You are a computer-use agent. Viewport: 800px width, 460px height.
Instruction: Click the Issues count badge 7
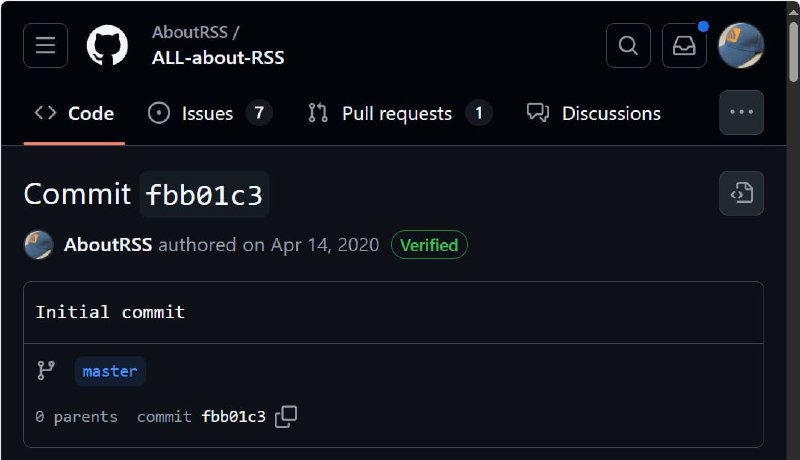pos(258,113)
